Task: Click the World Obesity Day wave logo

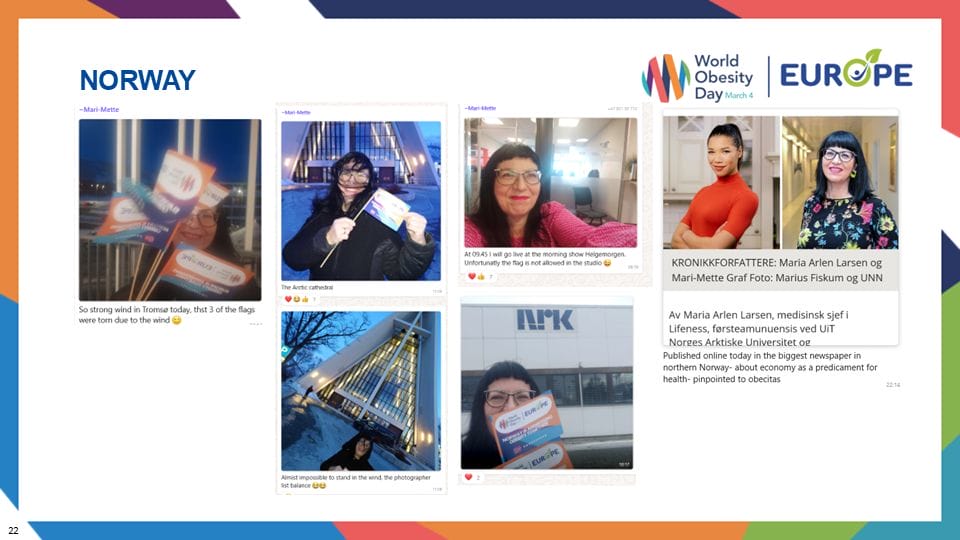Action: [660, 77]
